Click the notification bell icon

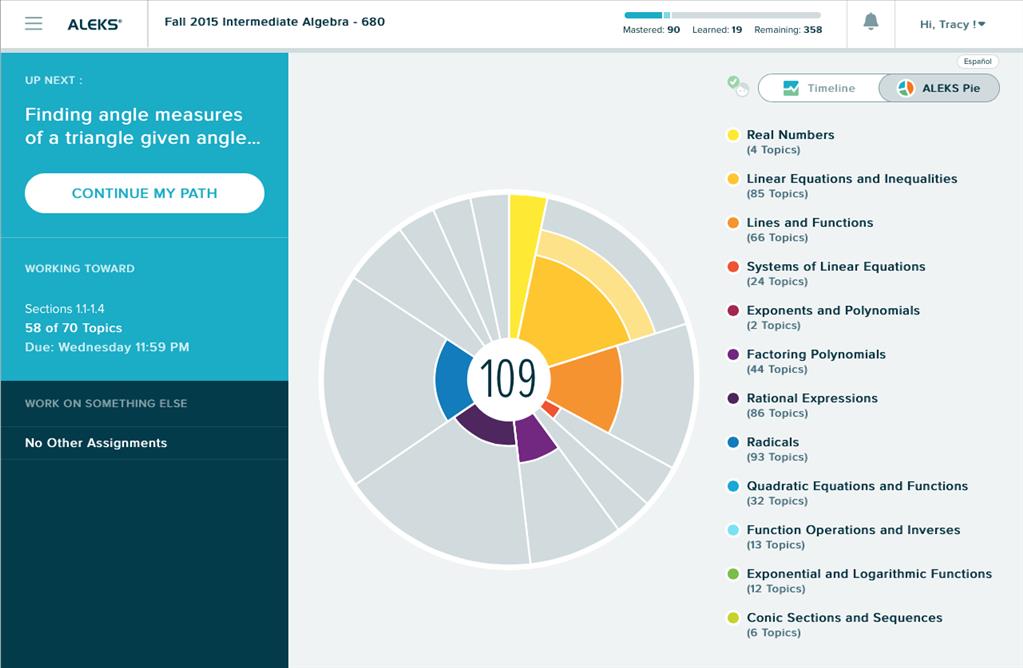[x=871, y=22]
